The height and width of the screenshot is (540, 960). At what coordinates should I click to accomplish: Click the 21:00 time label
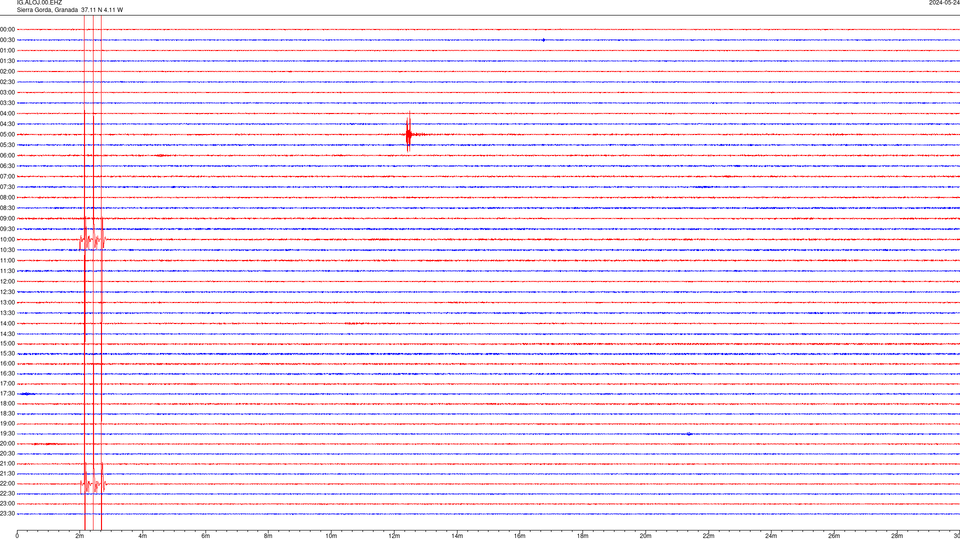[x=7, y=463]
